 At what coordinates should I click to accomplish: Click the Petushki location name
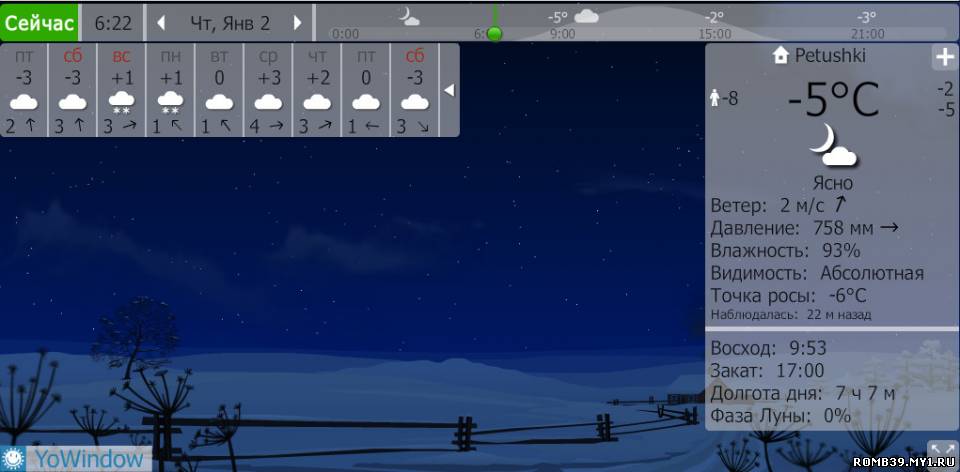830,56
